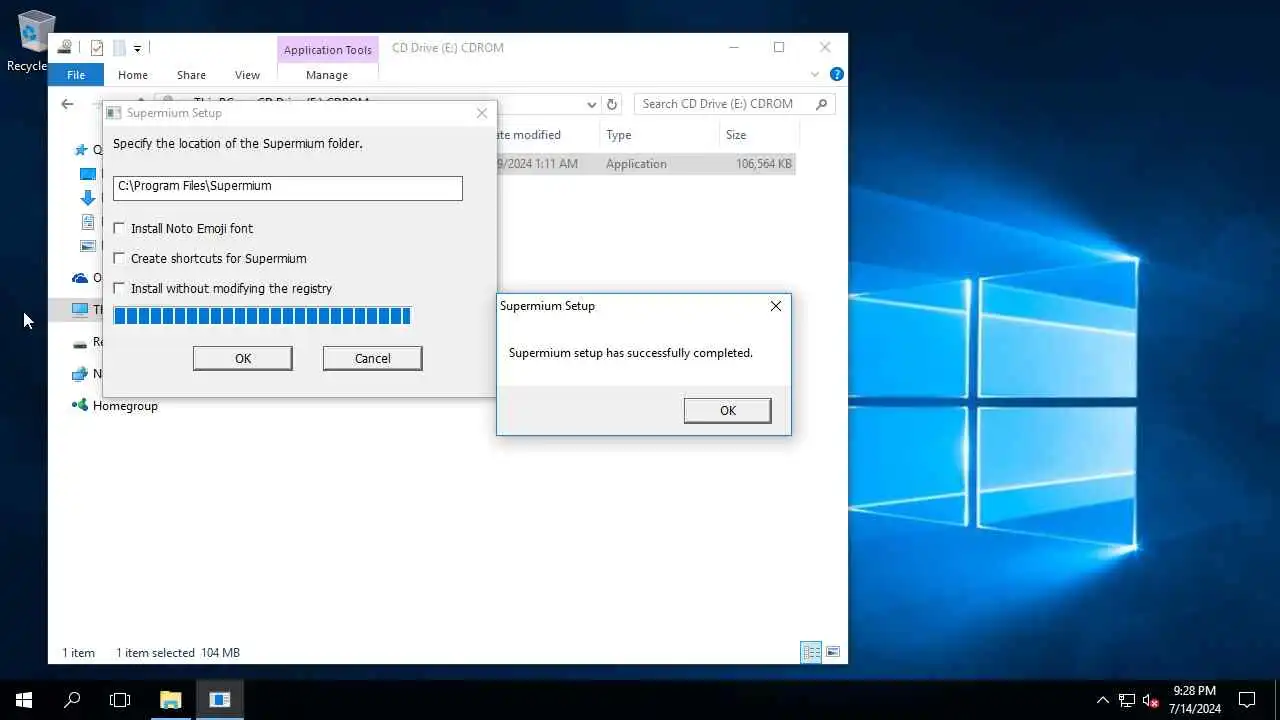The height and width of the screenshot is (720, 1280).
Task: Click the Supermium Setup dialog title icon
Action: (114, 113)
